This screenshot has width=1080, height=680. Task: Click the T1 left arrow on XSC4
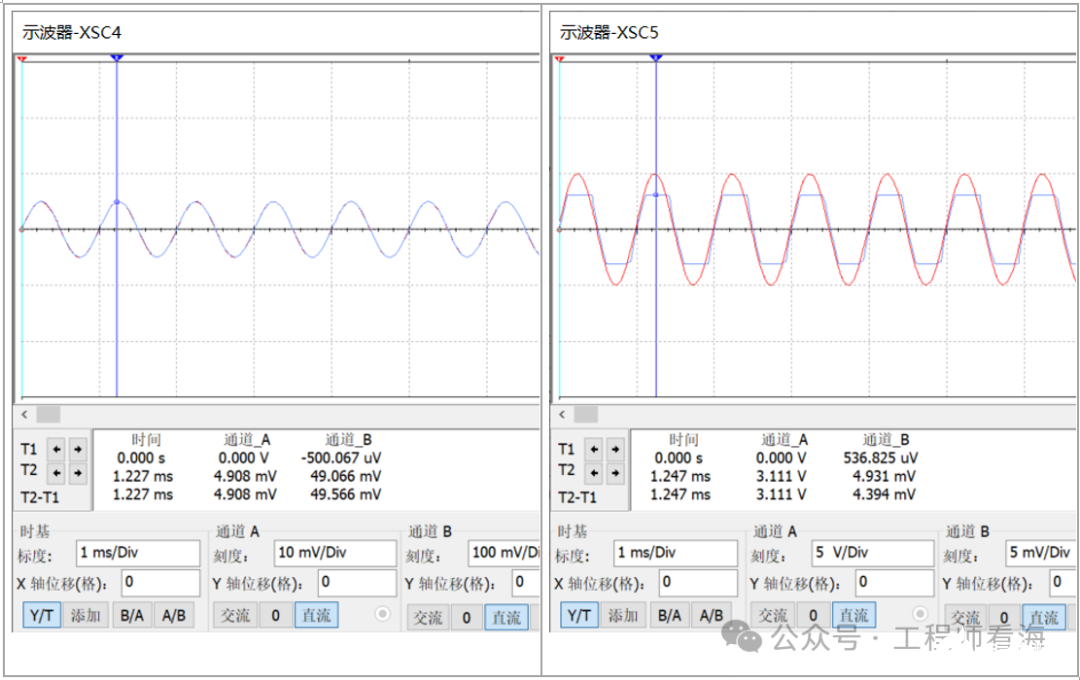56,450
